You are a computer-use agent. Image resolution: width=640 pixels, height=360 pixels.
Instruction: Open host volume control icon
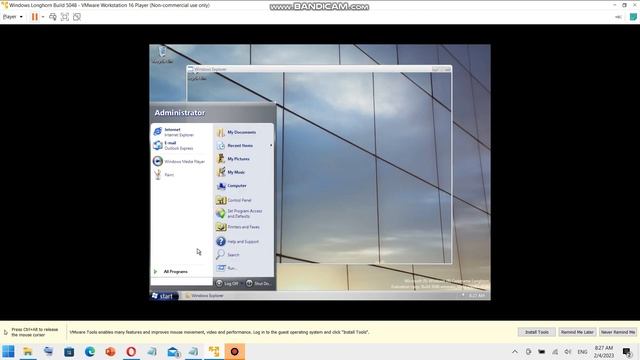(568, 351)
